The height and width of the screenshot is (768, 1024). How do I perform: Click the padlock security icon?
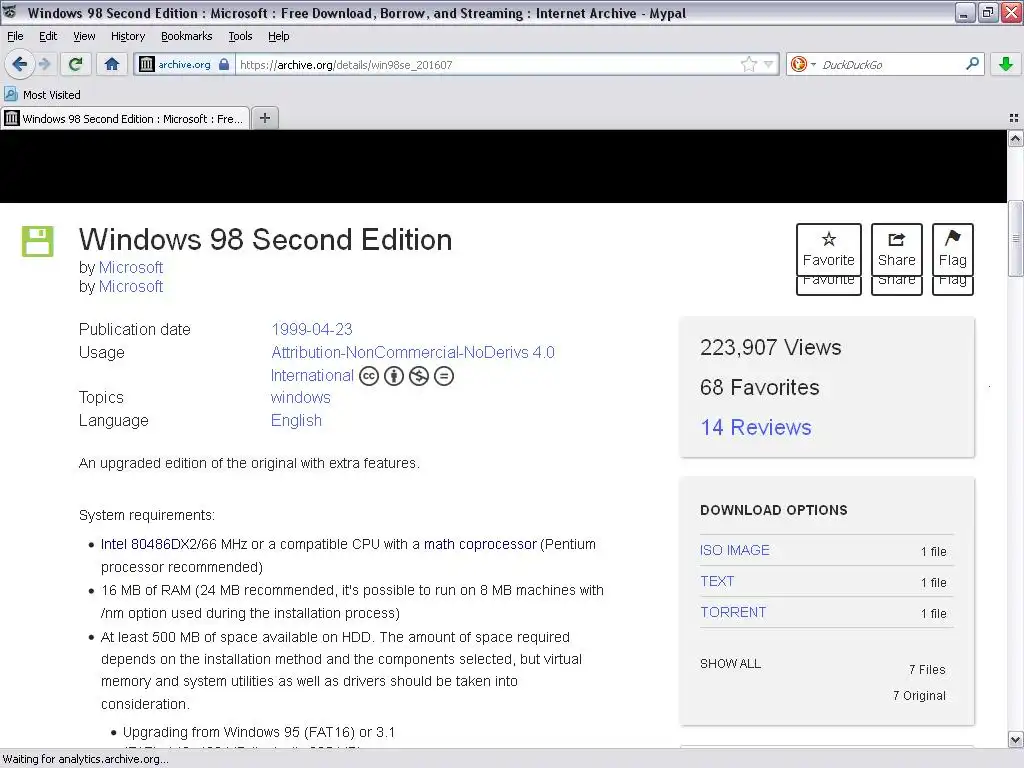(x=224, y=64)
